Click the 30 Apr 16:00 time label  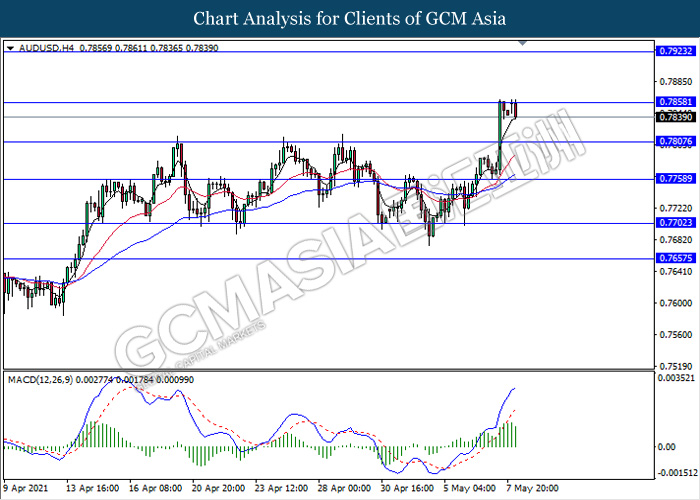click(x=407, y=488)
